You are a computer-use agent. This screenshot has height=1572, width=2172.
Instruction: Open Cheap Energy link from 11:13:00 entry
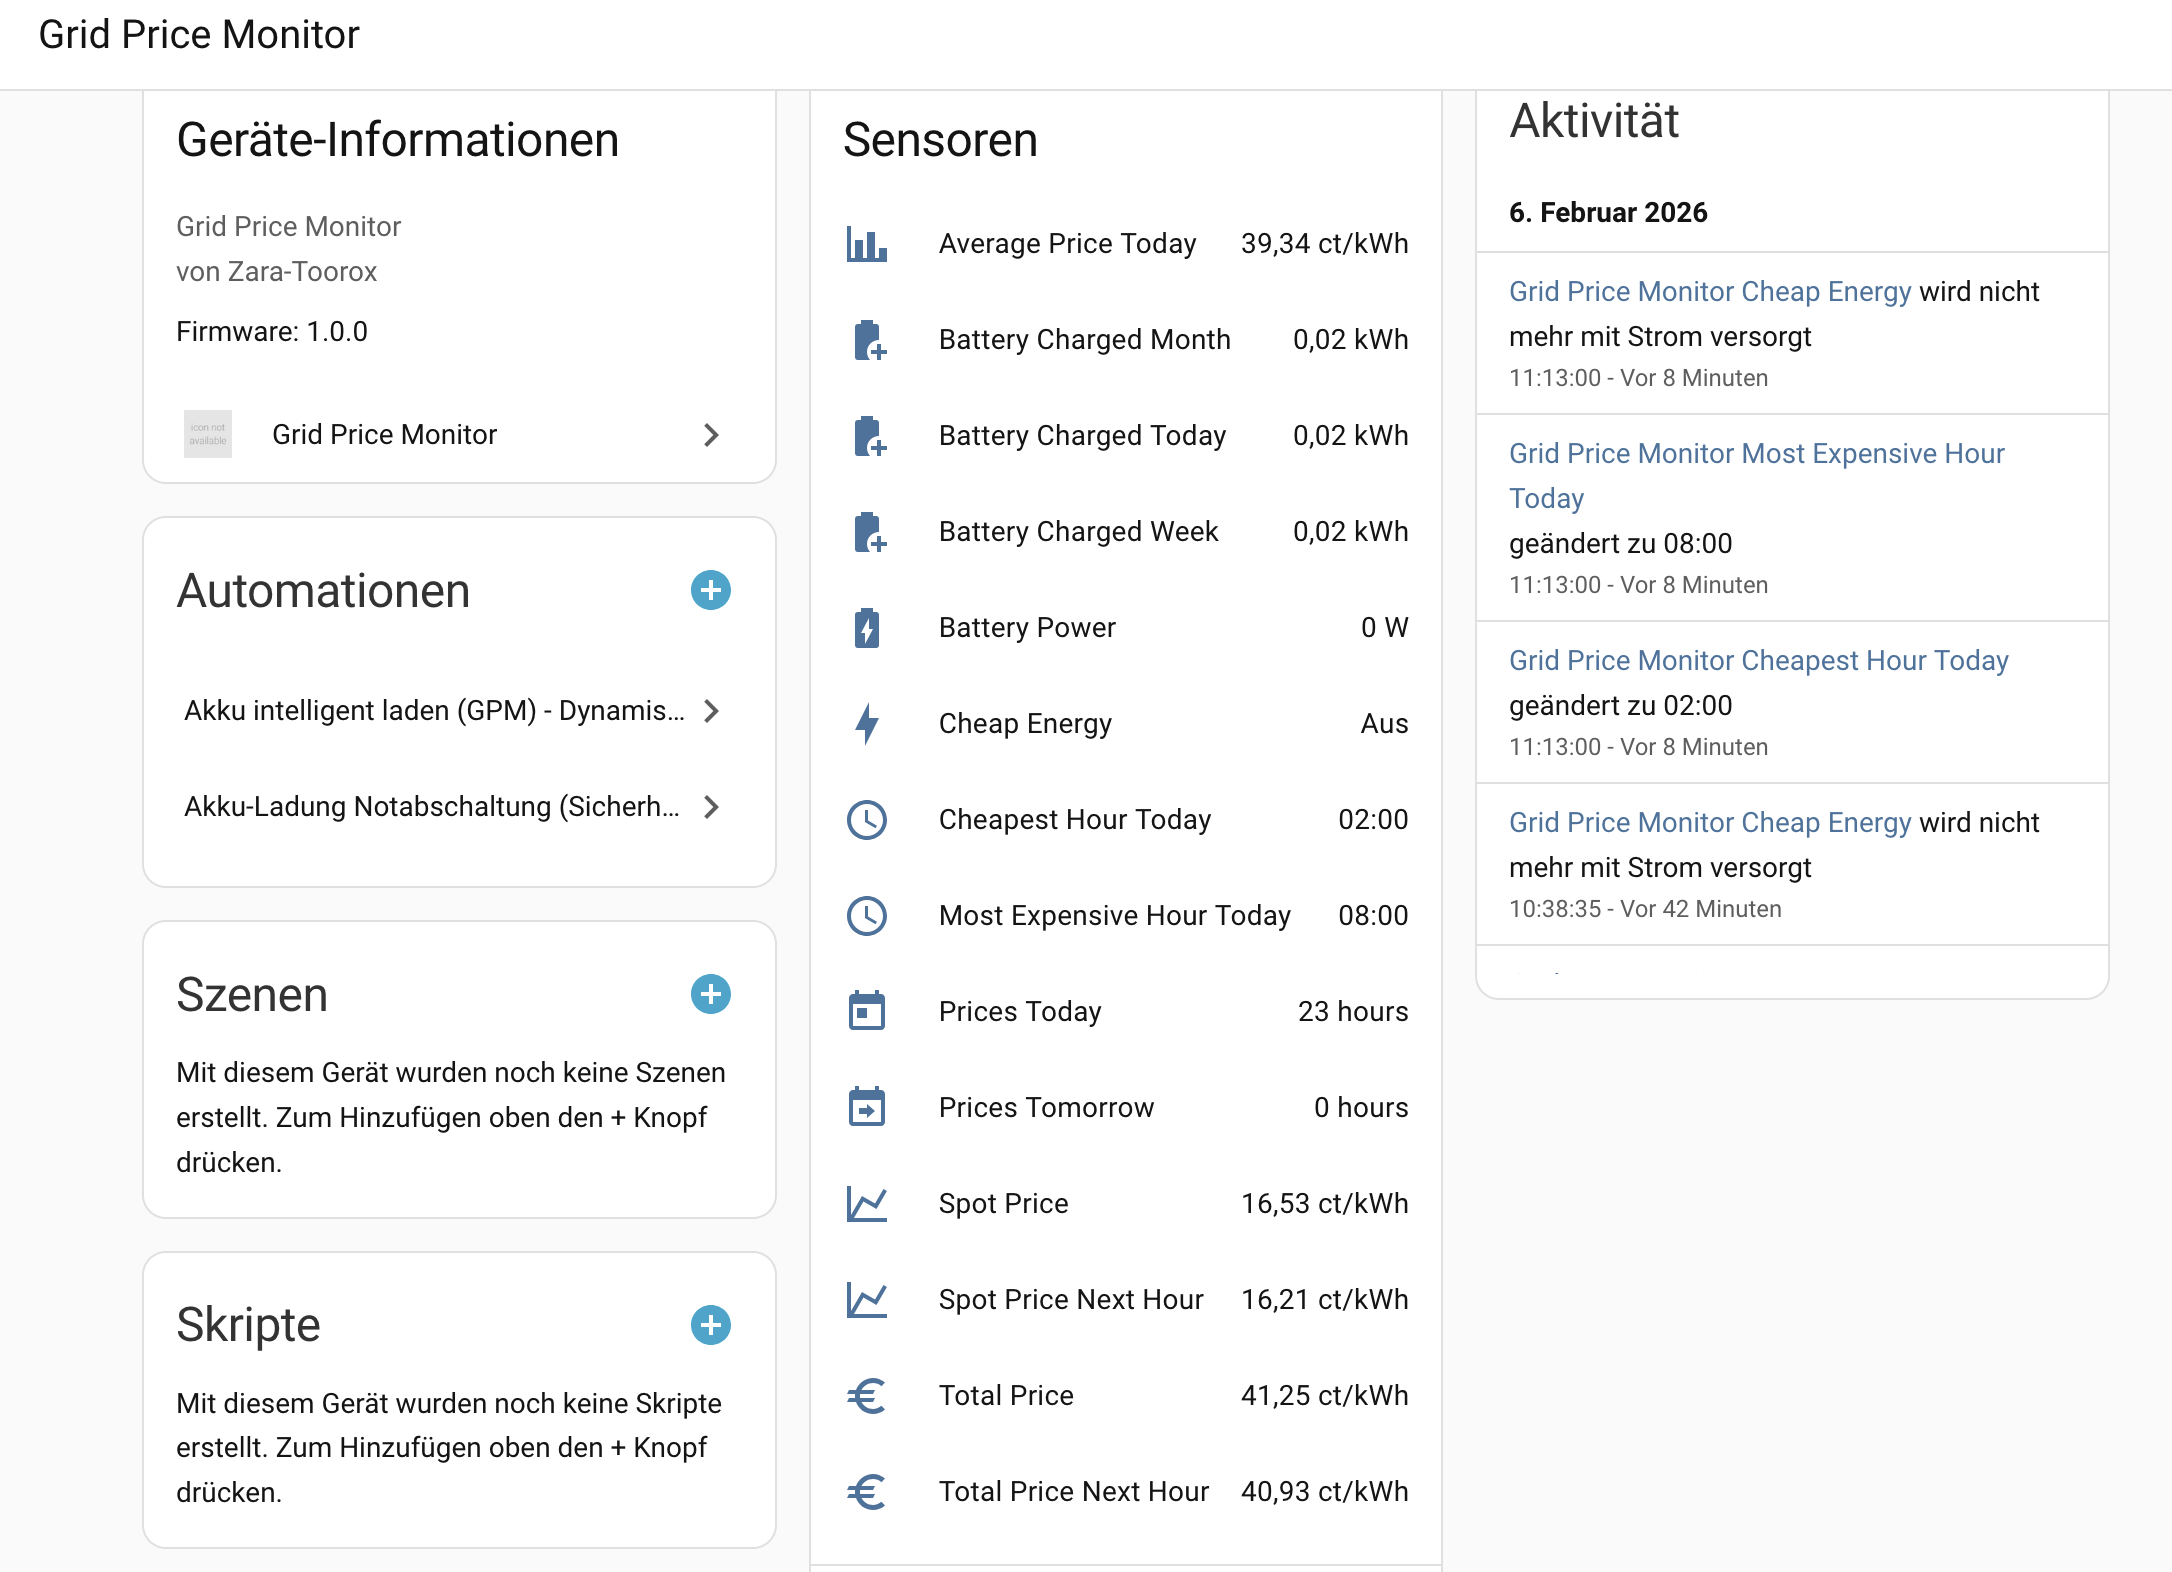point(1710,292)
